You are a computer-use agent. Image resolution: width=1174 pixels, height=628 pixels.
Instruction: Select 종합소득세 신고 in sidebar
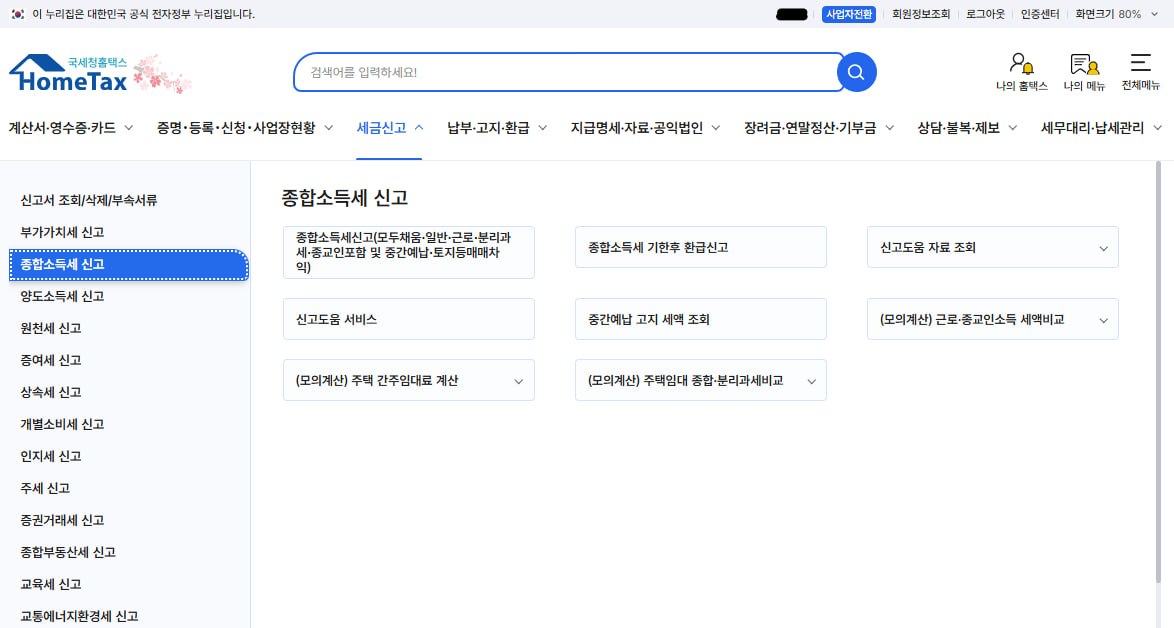[x=128, y=265]
